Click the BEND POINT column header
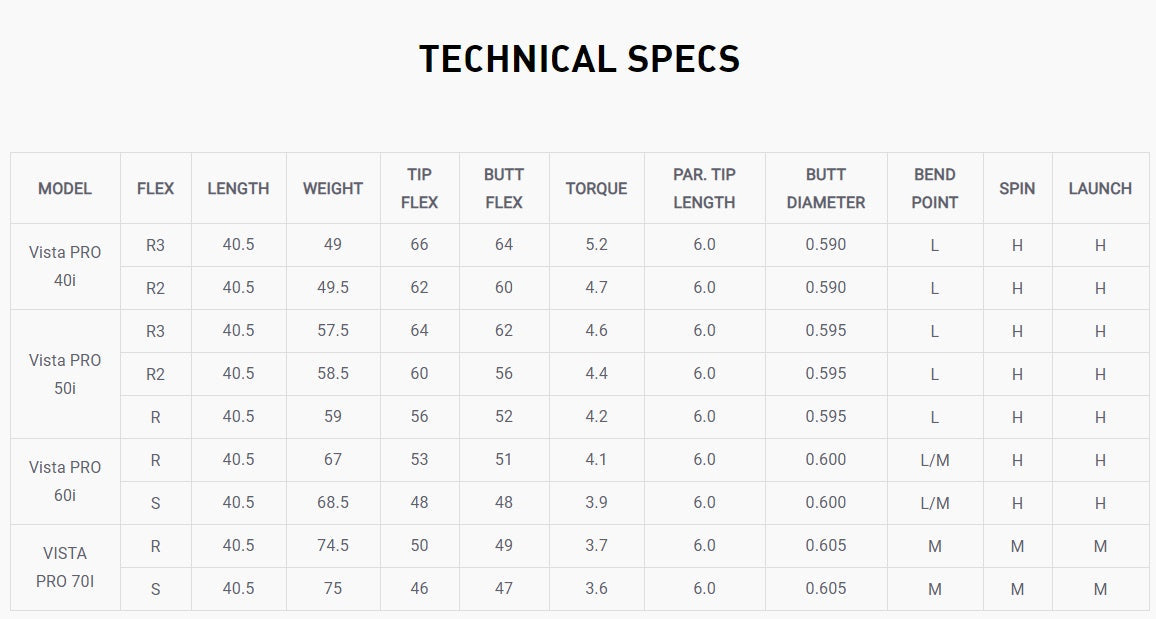Screen dimensions: 1156x619 935,188
